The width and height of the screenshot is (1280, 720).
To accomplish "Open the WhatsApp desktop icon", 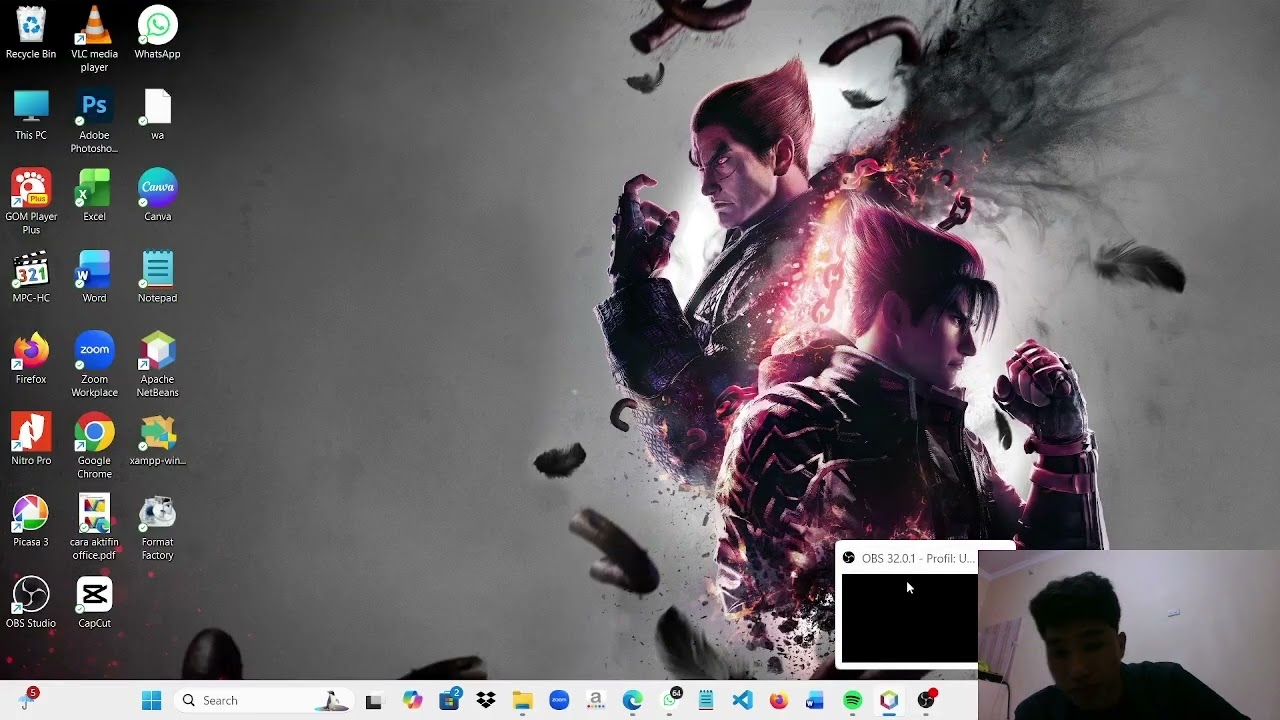I will pyautogui.click(x=157, y=34).
